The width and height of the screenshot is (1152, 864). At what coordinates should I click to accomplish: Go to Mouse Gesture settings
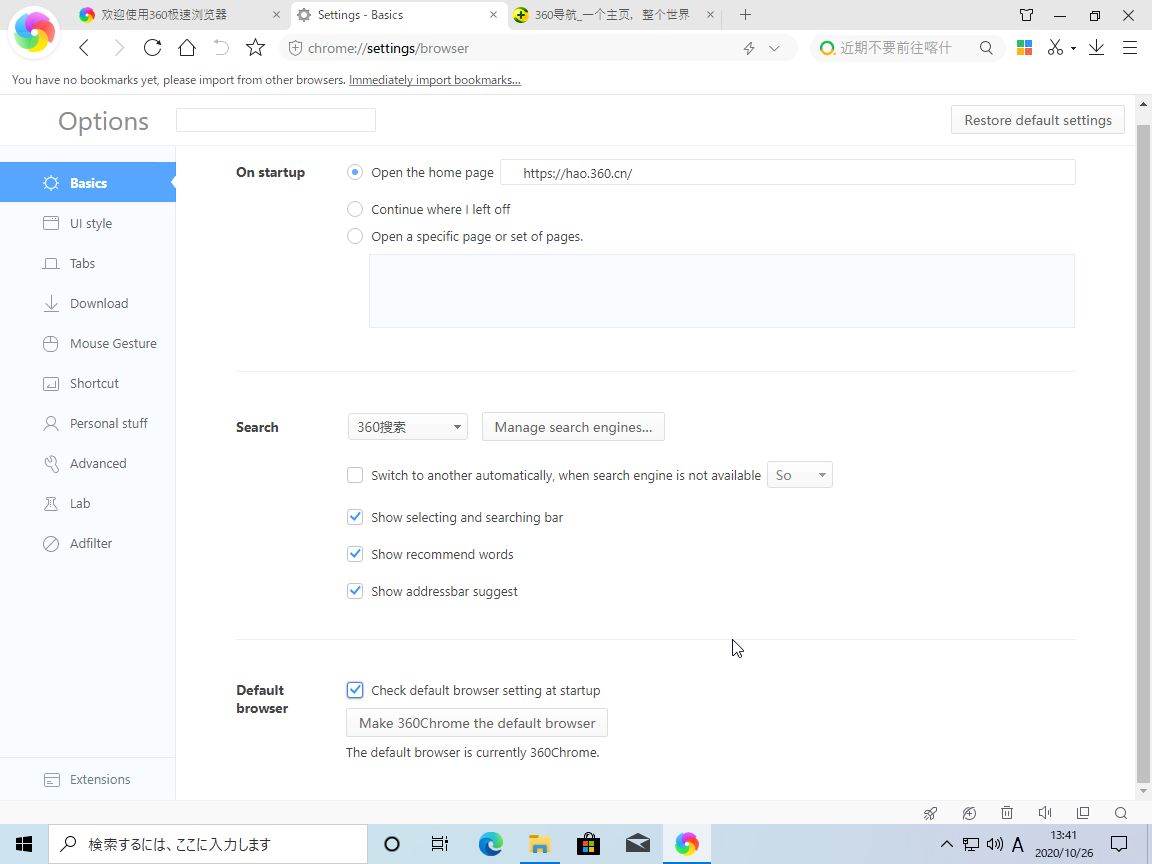(112, 343)
